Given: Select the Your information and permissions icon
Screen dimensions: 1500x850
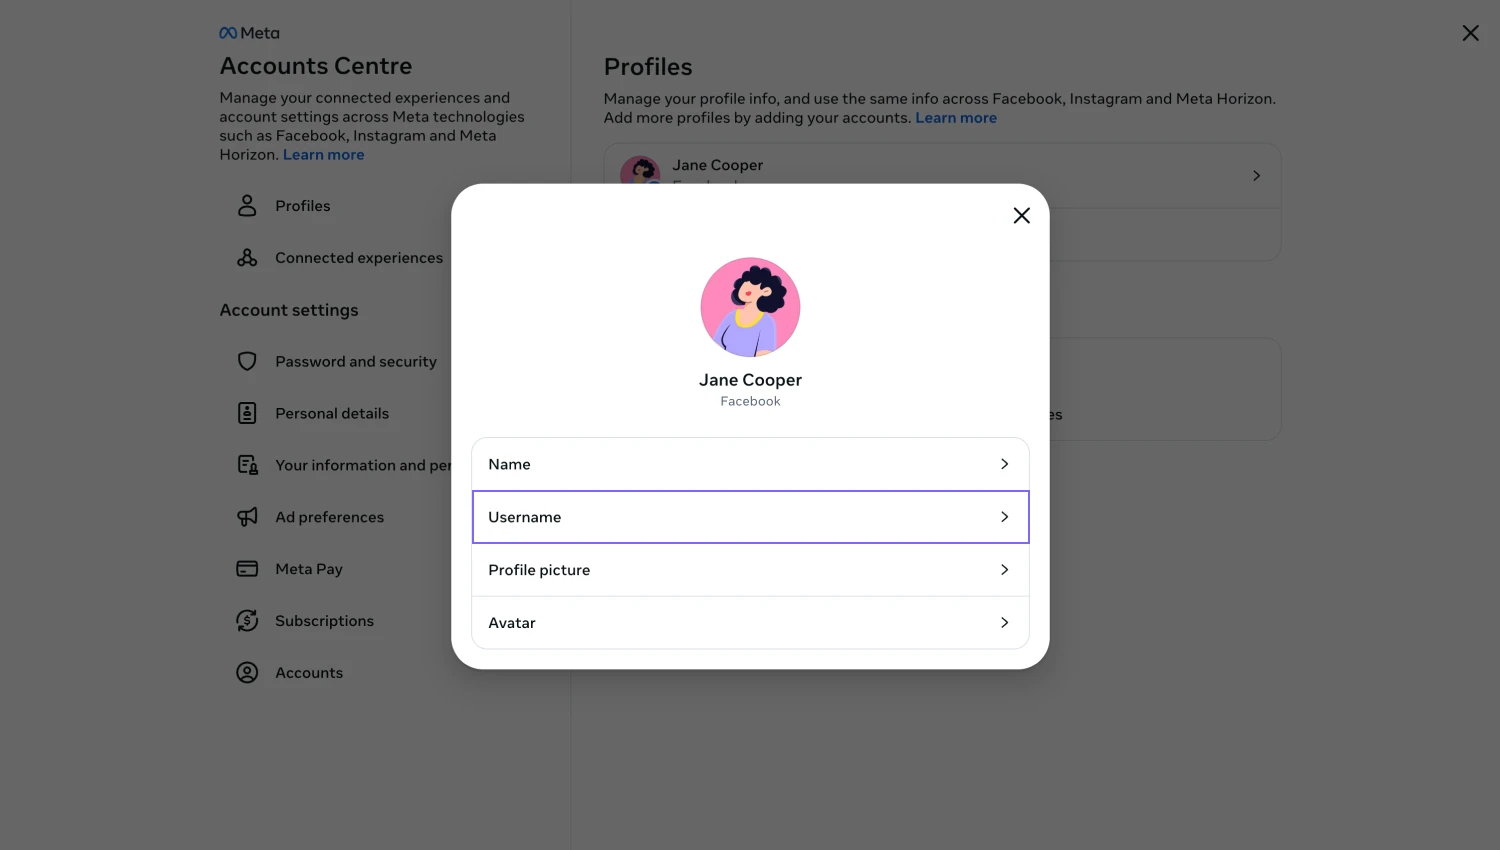Looking at the screenshot, I should coord(247,464).
